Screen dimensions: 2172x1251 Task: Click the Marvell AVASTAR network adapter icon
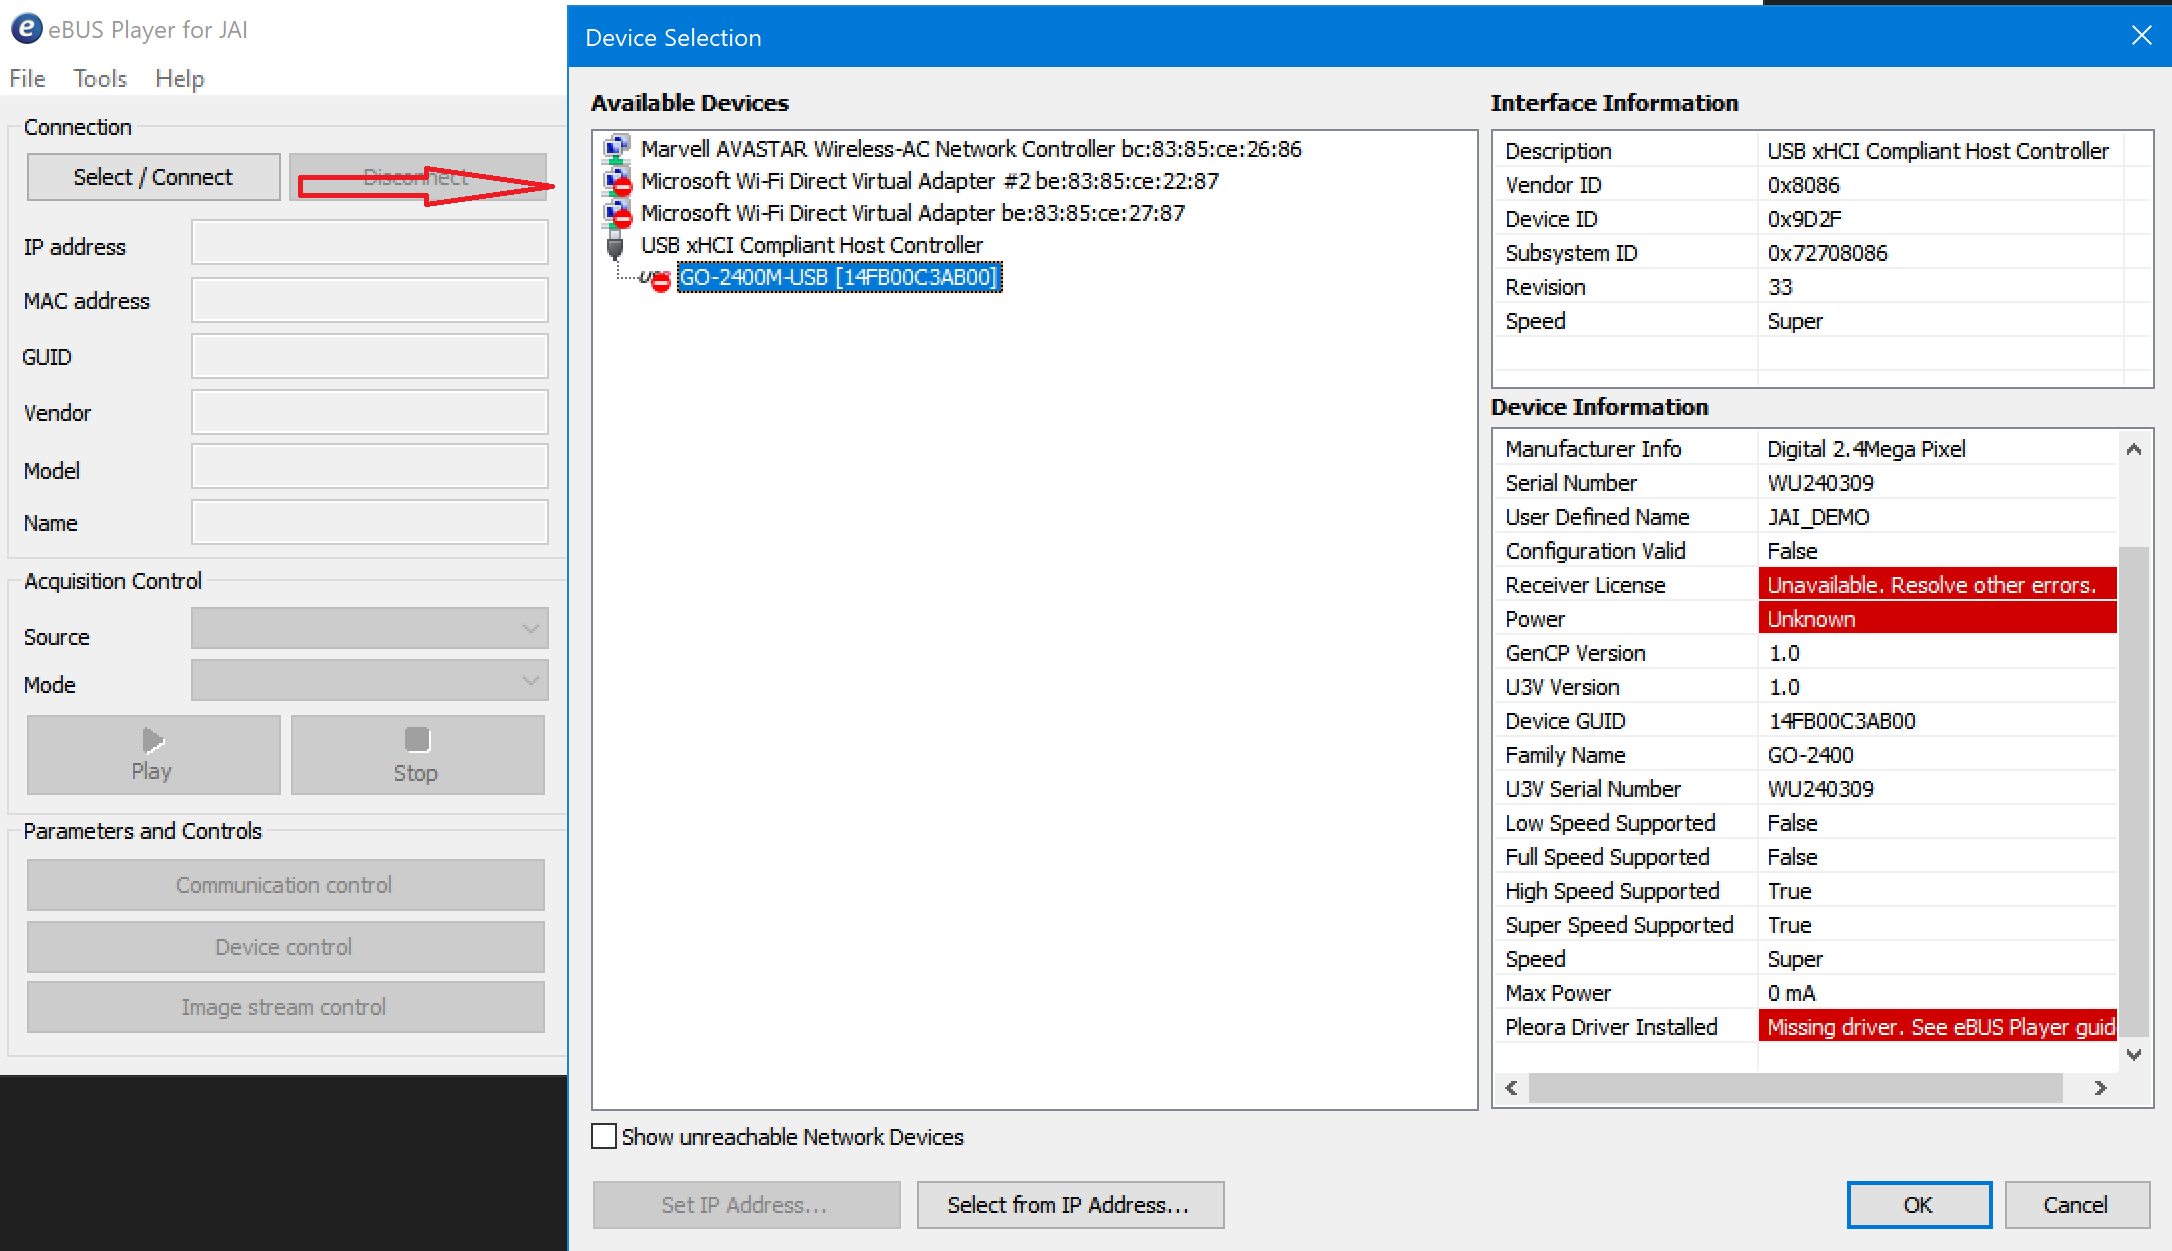tap(616, 149)
